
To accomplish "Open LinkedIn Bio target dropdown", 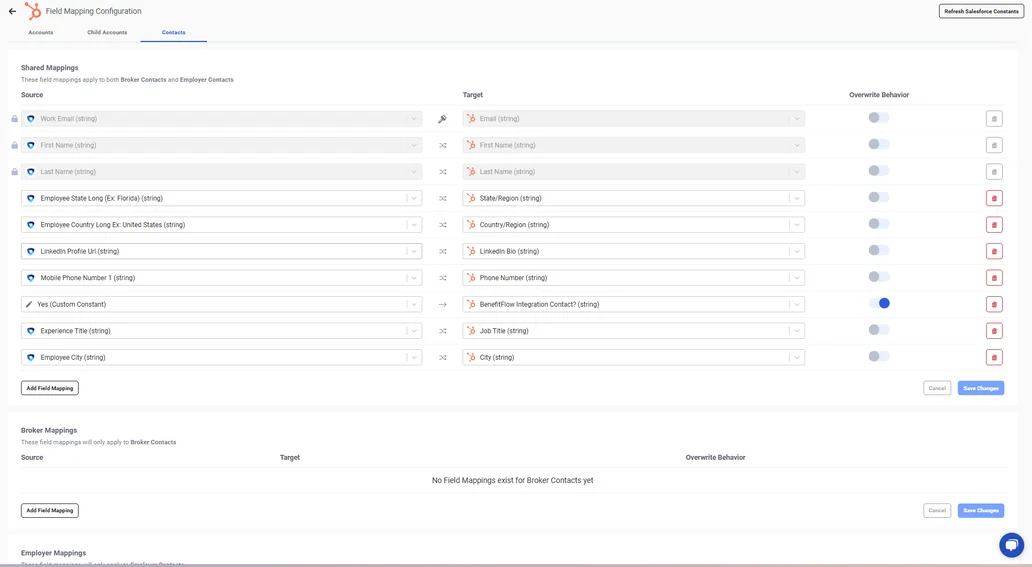I will 633,251.
